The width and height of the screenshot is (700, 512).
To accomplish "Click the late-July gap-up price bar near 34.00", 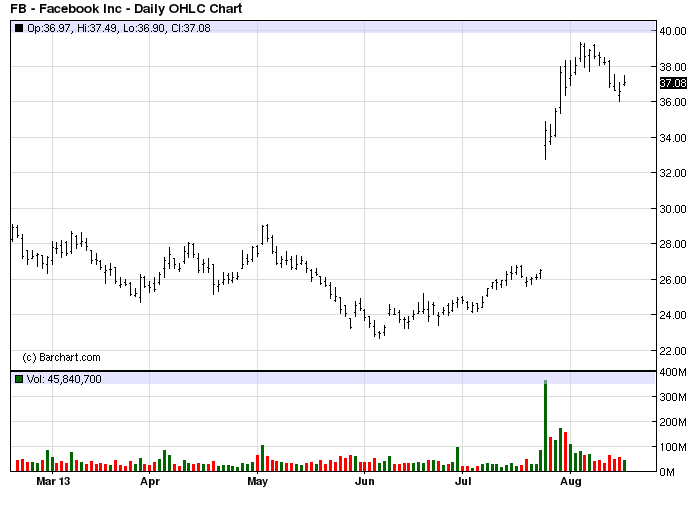I will (x=546, y=140).
